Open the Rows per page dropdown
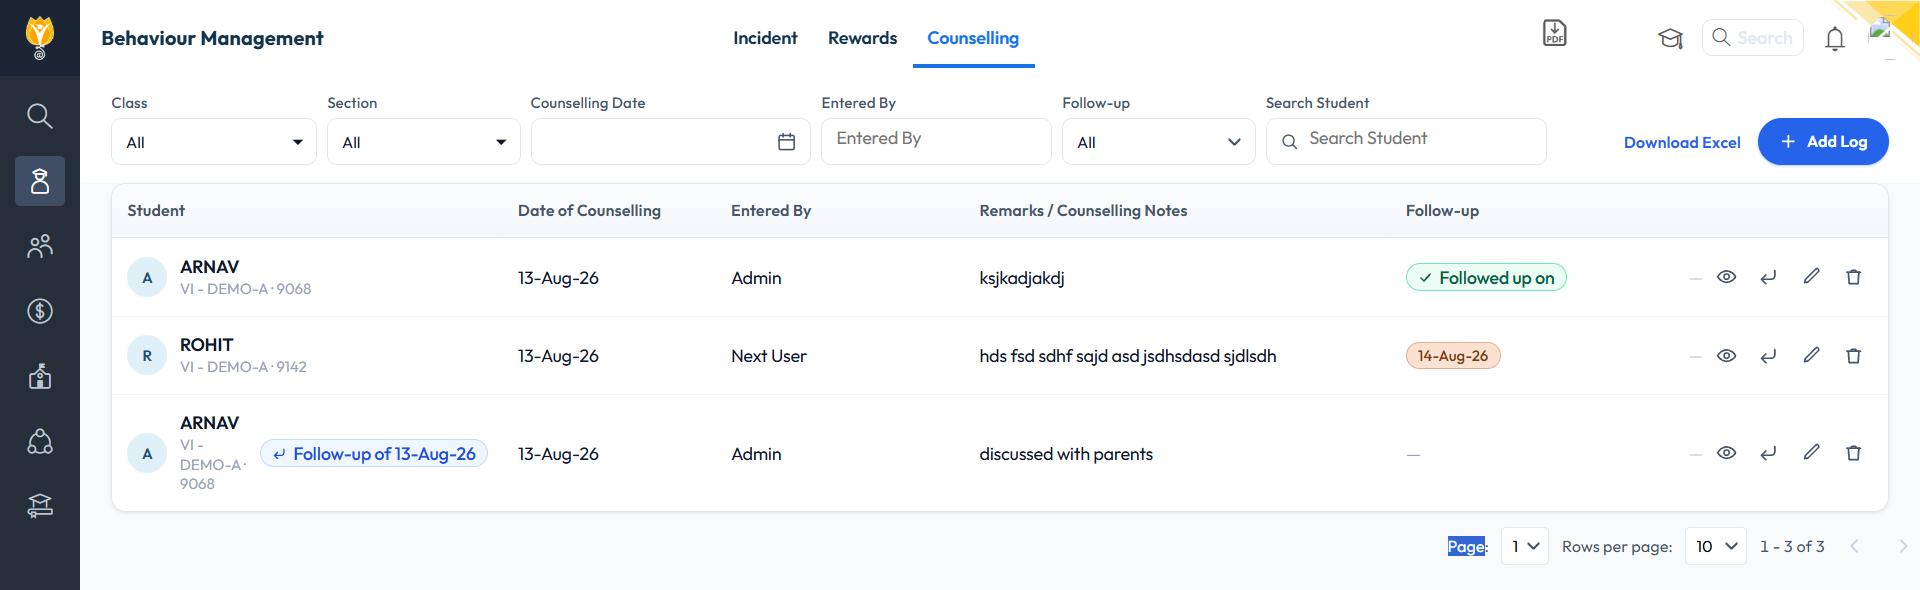The height and width of the screenshot is (590, 1920). (x=1715, y=546)
